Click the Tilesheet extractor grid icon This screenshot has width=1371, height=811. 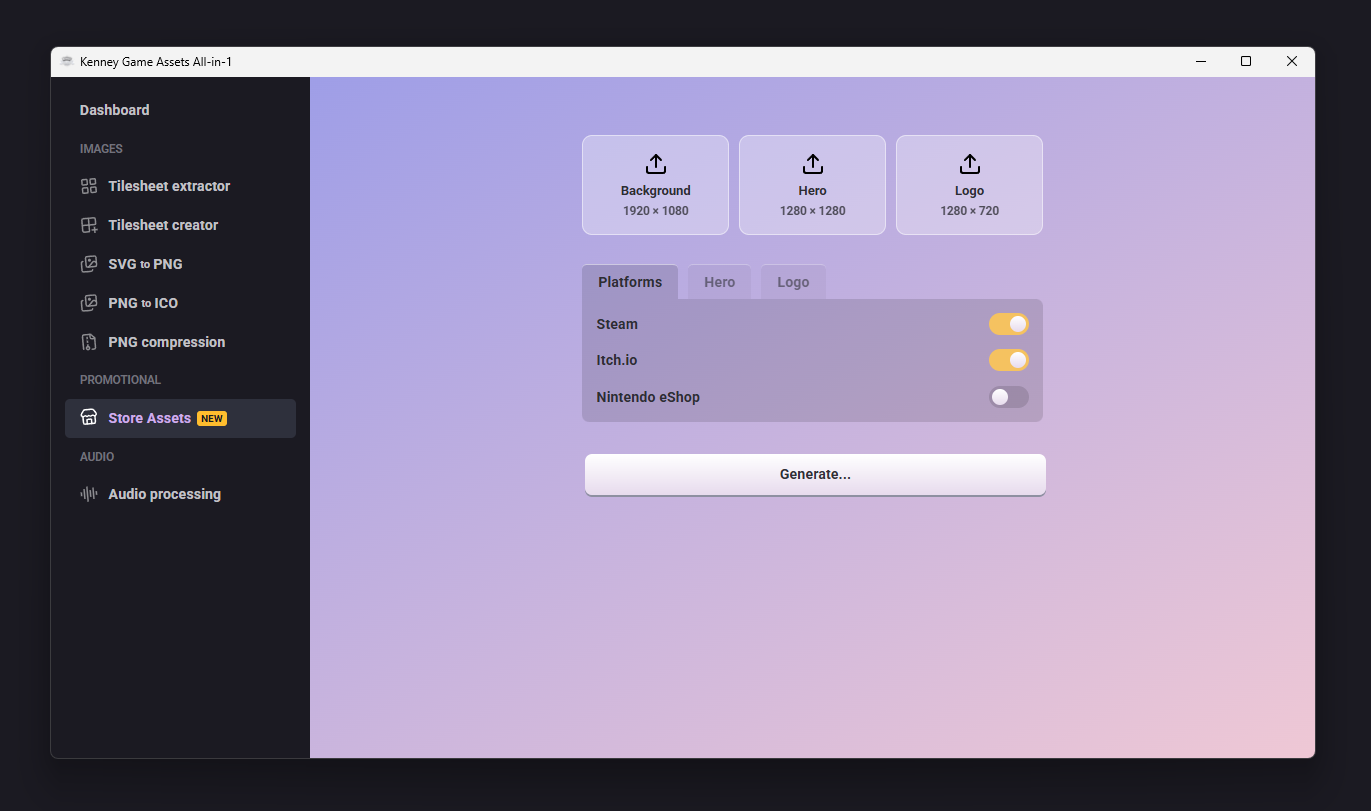[x=89, y=186]
